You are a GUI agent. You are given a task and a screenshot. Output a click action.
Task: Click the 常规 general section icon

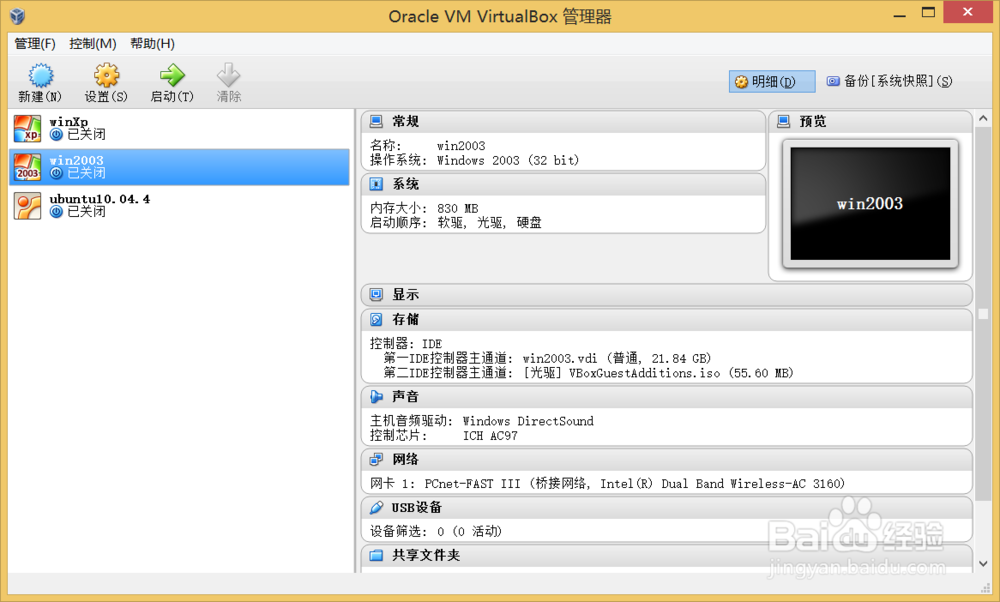click(376, 121)
